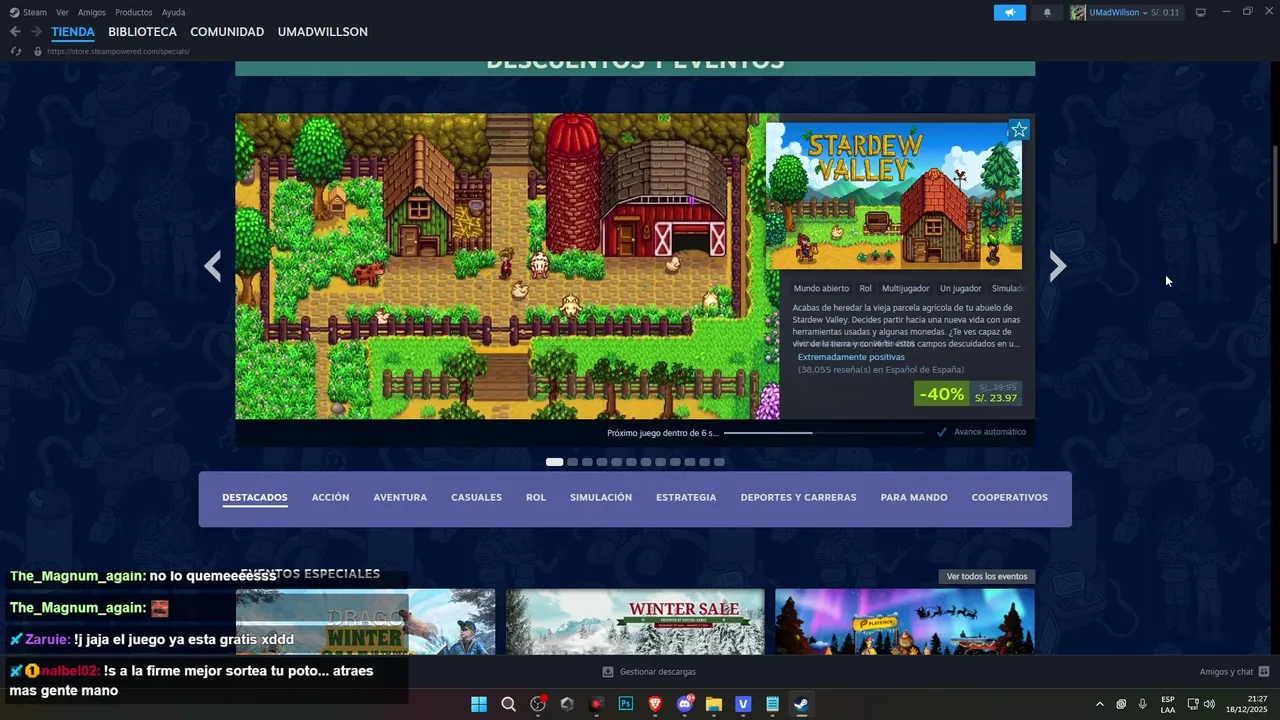Viewport: 1280px width, 720px height.
Task: Click the Steam taskbar icon
Action: pos(802,704)
